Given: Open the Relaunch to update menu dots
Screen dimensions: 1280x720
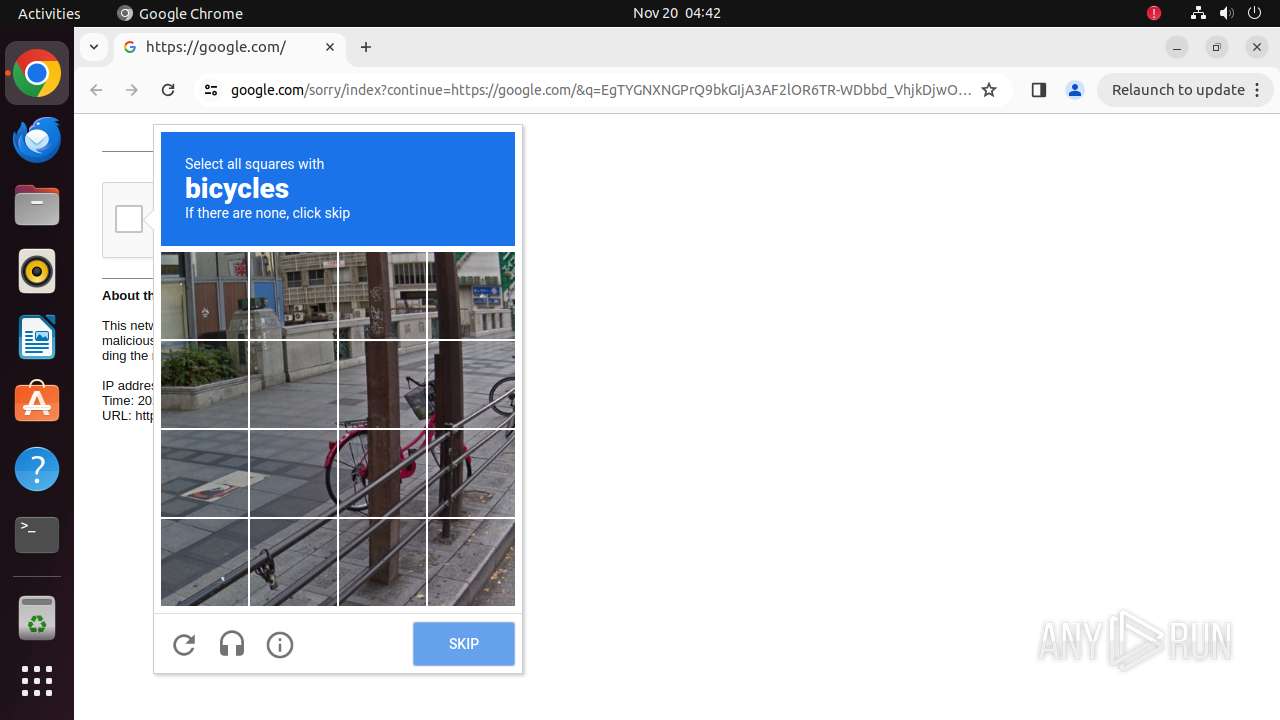Looking at the screenshot, I should pos(1258,90).
